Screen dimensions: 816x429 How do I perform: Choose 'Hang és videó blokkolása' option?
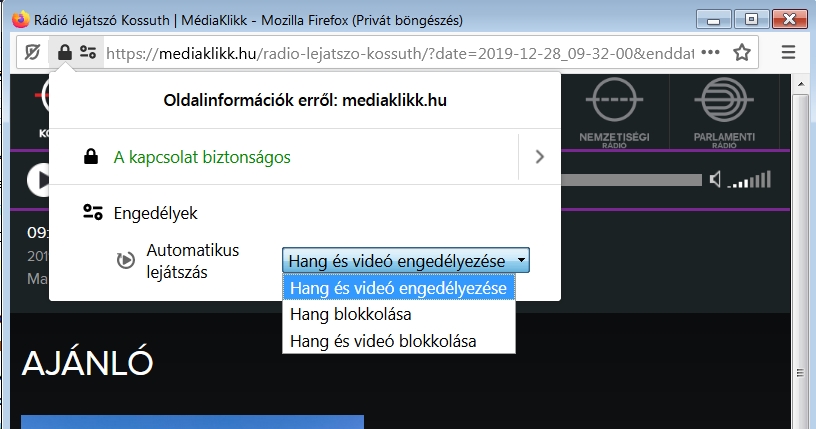click(399, 341)
